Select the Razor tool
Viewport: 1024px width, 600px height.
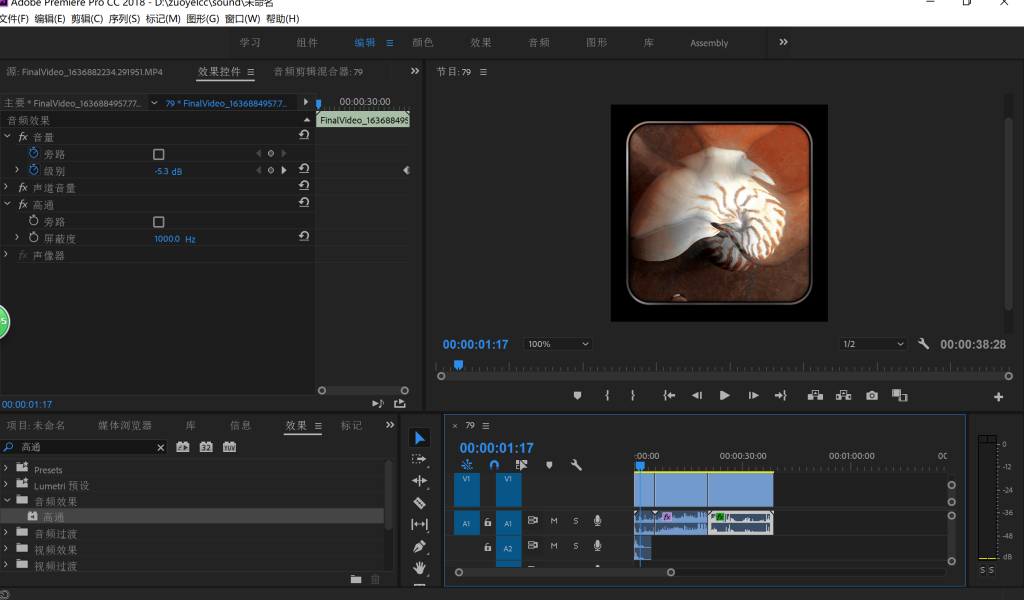pyautogui.click(x=419, y=503)
